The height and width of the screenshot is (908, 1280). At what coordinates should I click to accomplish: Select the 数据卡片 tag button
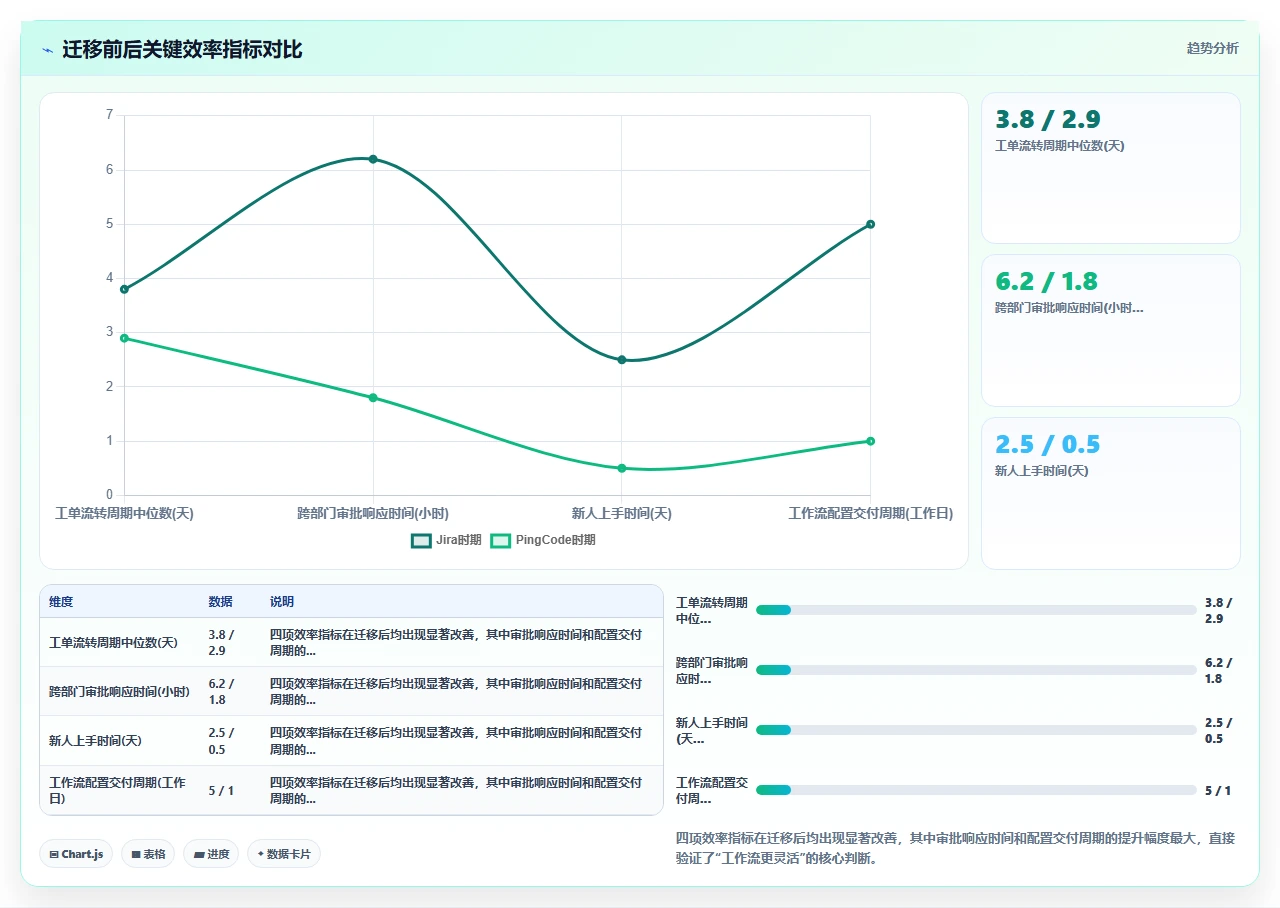(x=284, y=854)
